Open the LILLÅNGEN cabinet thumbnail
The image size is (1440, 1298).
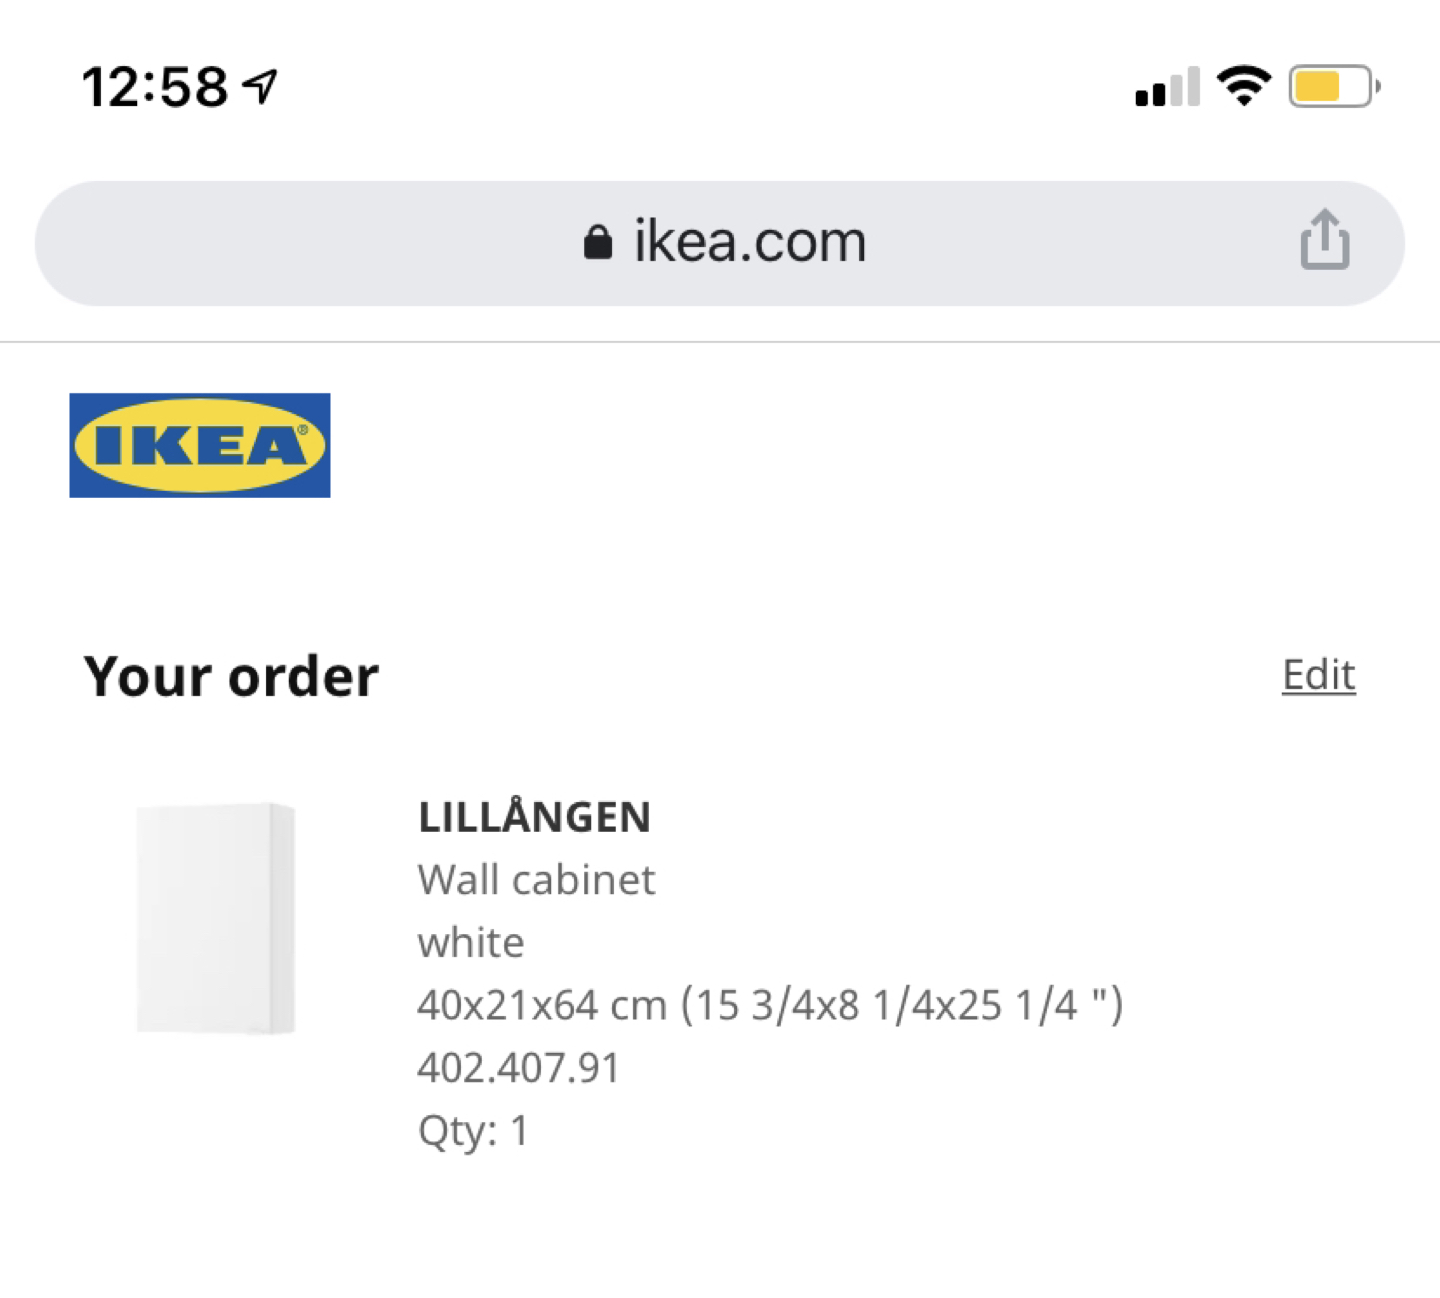click(216, 918)
